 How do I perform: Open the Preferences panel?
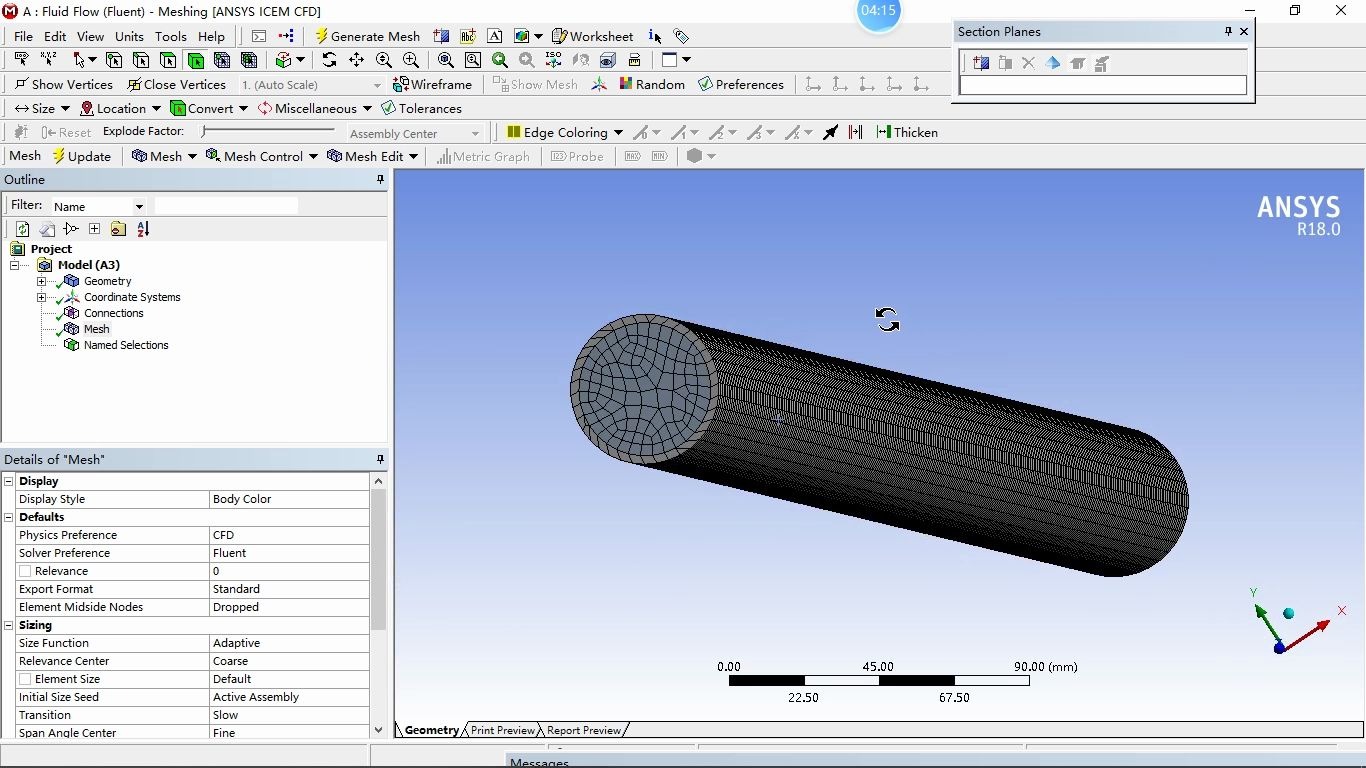point(741,84)
